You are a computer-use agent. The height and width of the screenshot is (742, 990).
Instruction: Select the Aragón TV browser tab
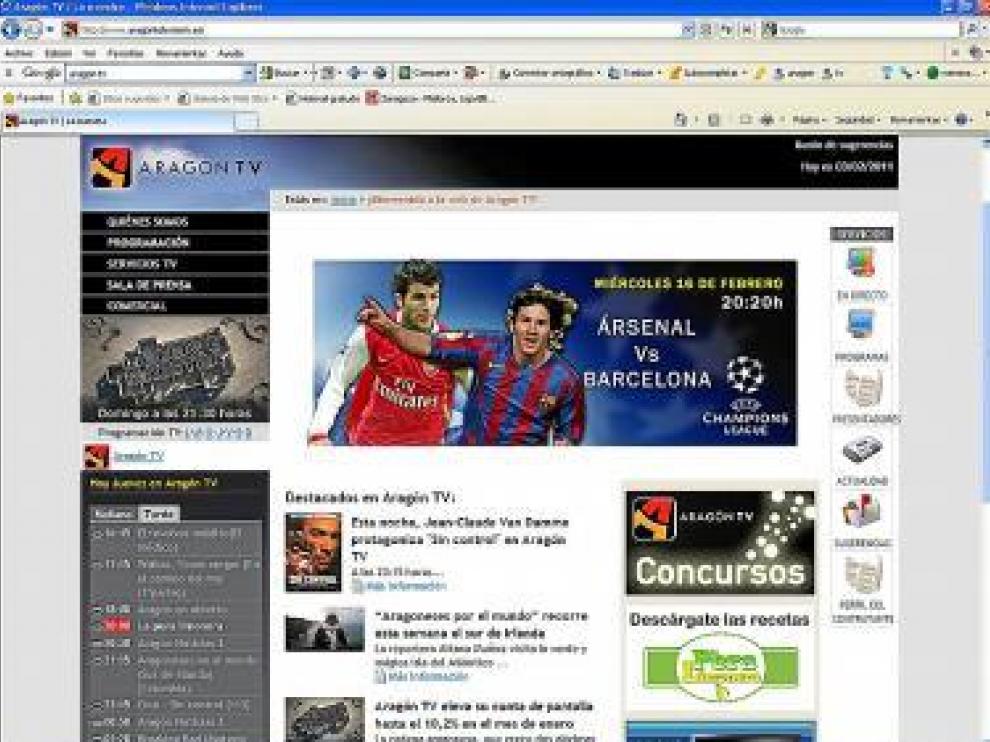pyautogui.click(x=119, y=121)
